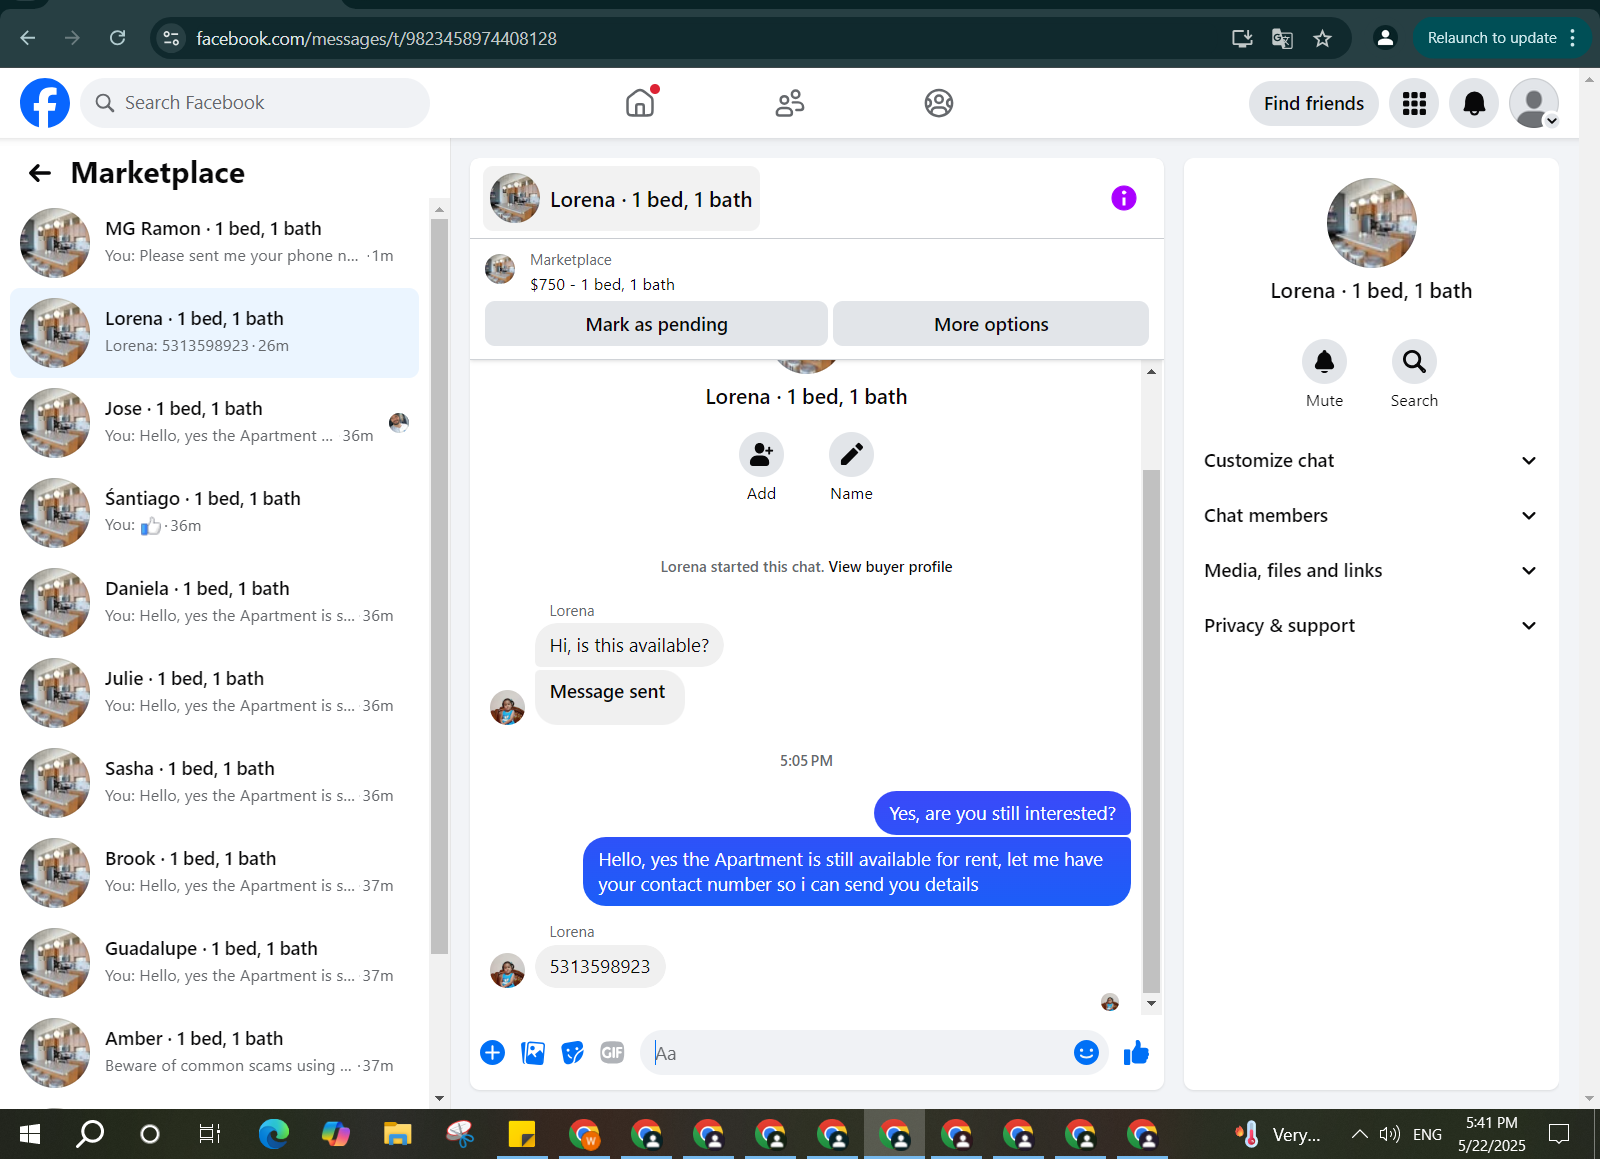Open the Julie conversation
Image resolution: width=1600 pixels, height=1159 pixels.
(214, 693)
